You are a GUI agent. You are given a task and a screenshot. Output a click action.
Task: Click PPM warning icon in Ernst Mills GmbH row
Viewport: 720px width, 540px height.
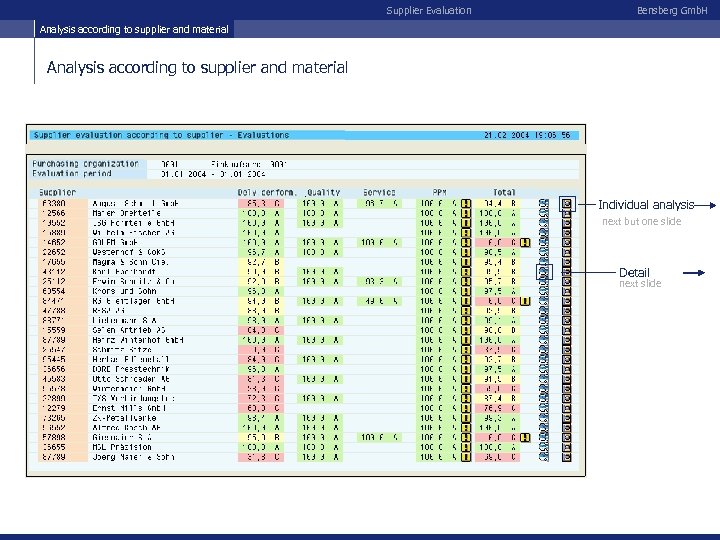click(x=466, y=408)
